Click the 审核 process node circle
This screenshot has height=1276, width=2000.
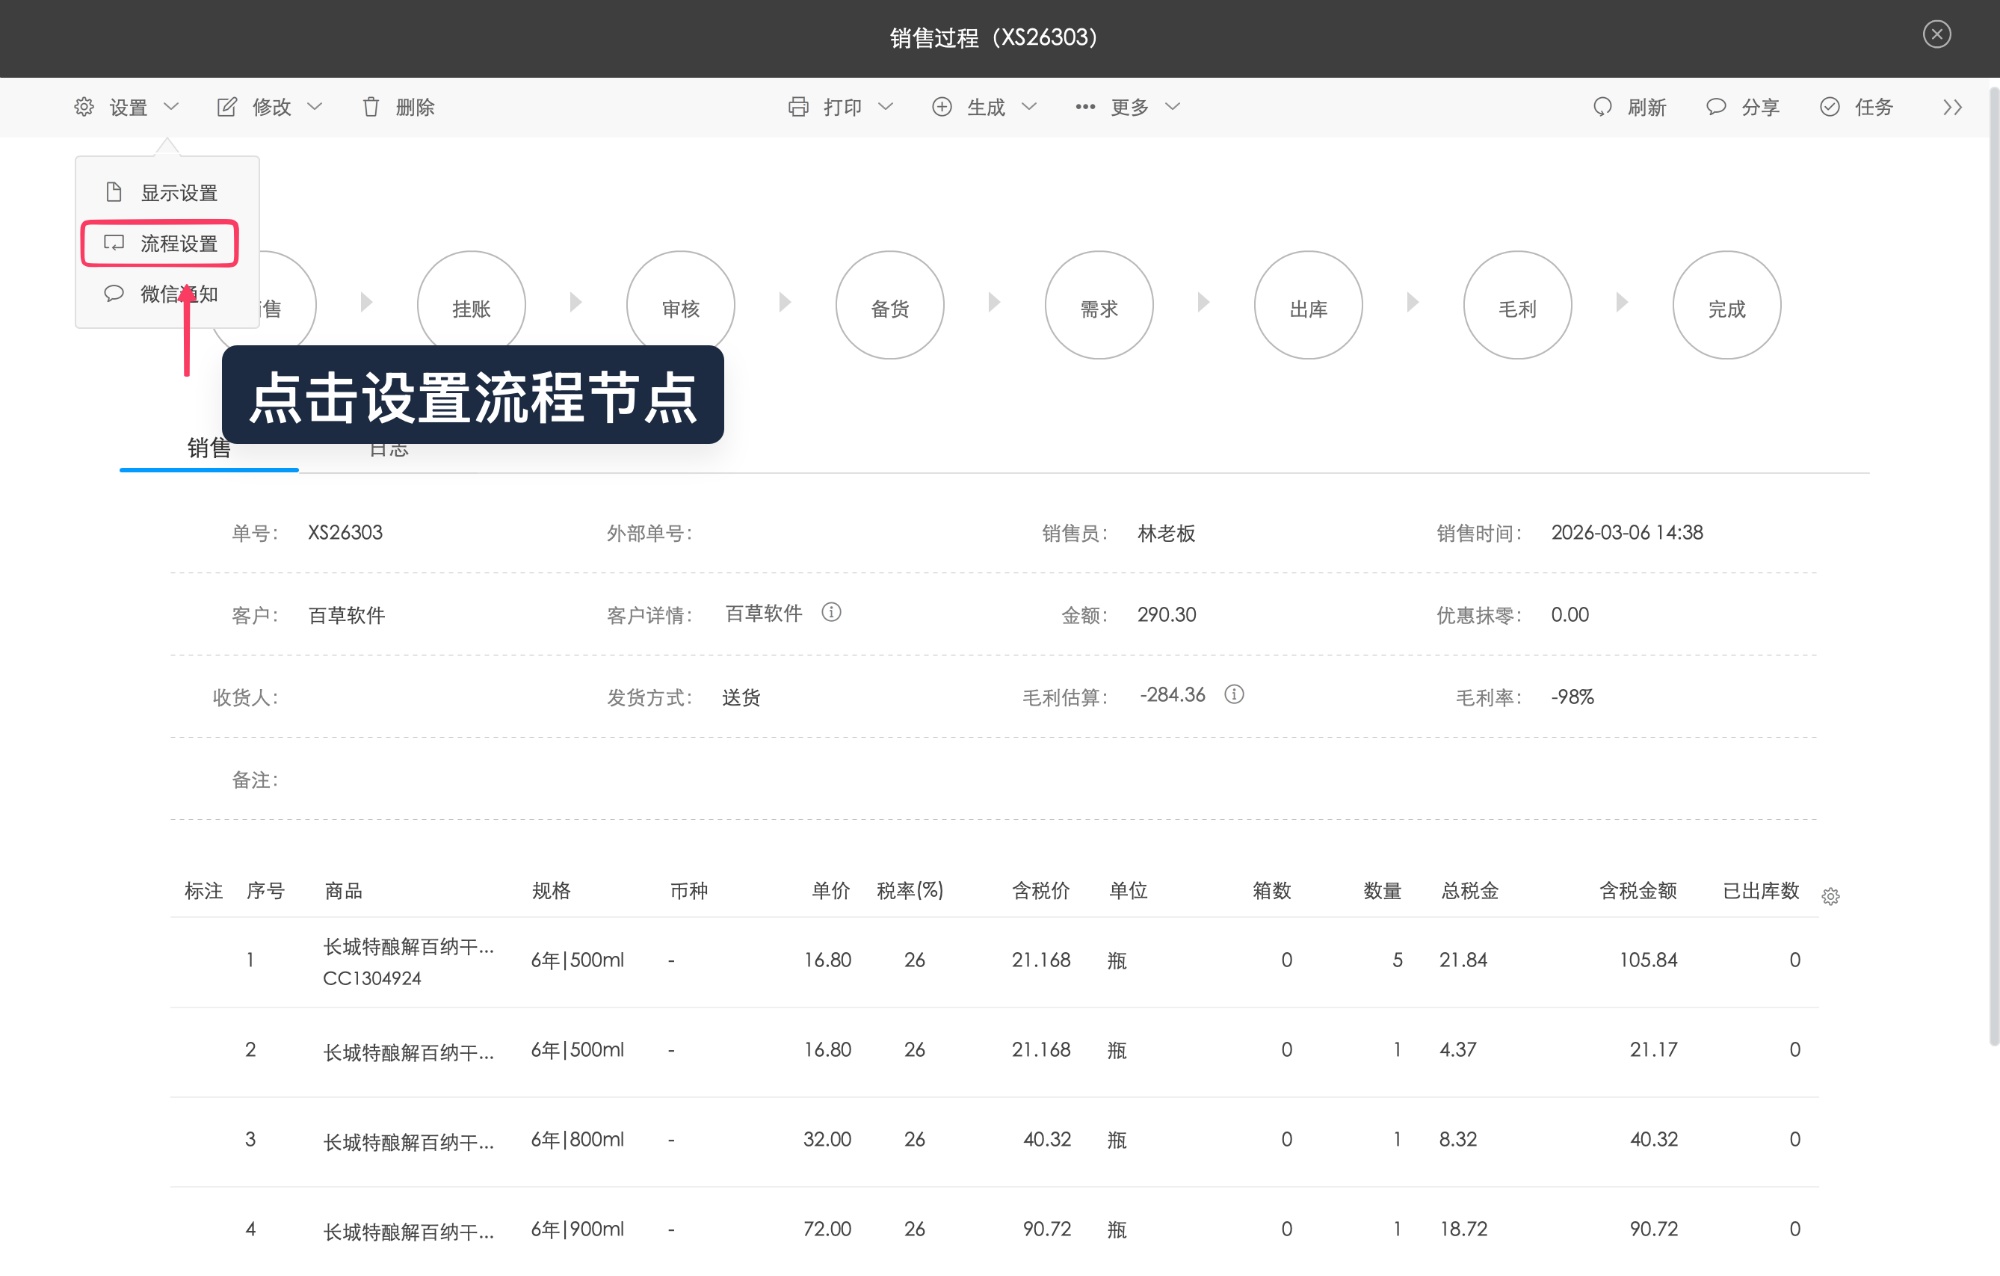pyautogui.click(x=680, y=305)
